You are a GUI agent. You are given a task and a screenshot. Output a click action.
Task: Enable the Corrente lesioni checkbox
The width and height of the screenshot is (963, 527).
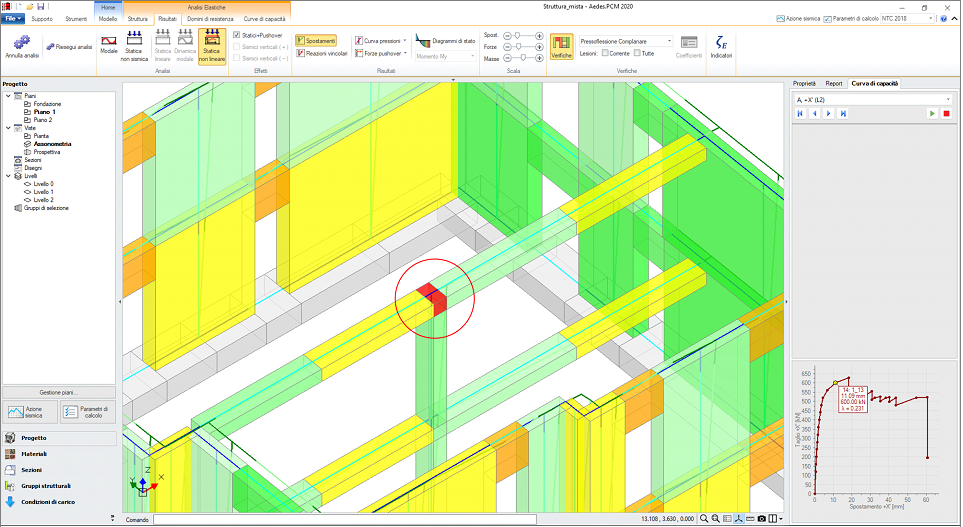point(605,53)
